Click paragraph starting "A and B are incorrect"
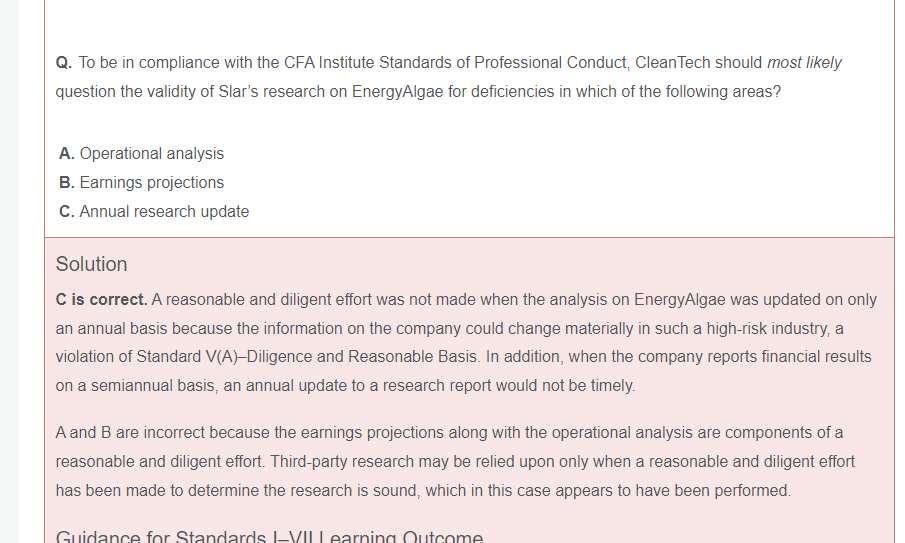This screenshot has height=543, width=905. point(449,462)
